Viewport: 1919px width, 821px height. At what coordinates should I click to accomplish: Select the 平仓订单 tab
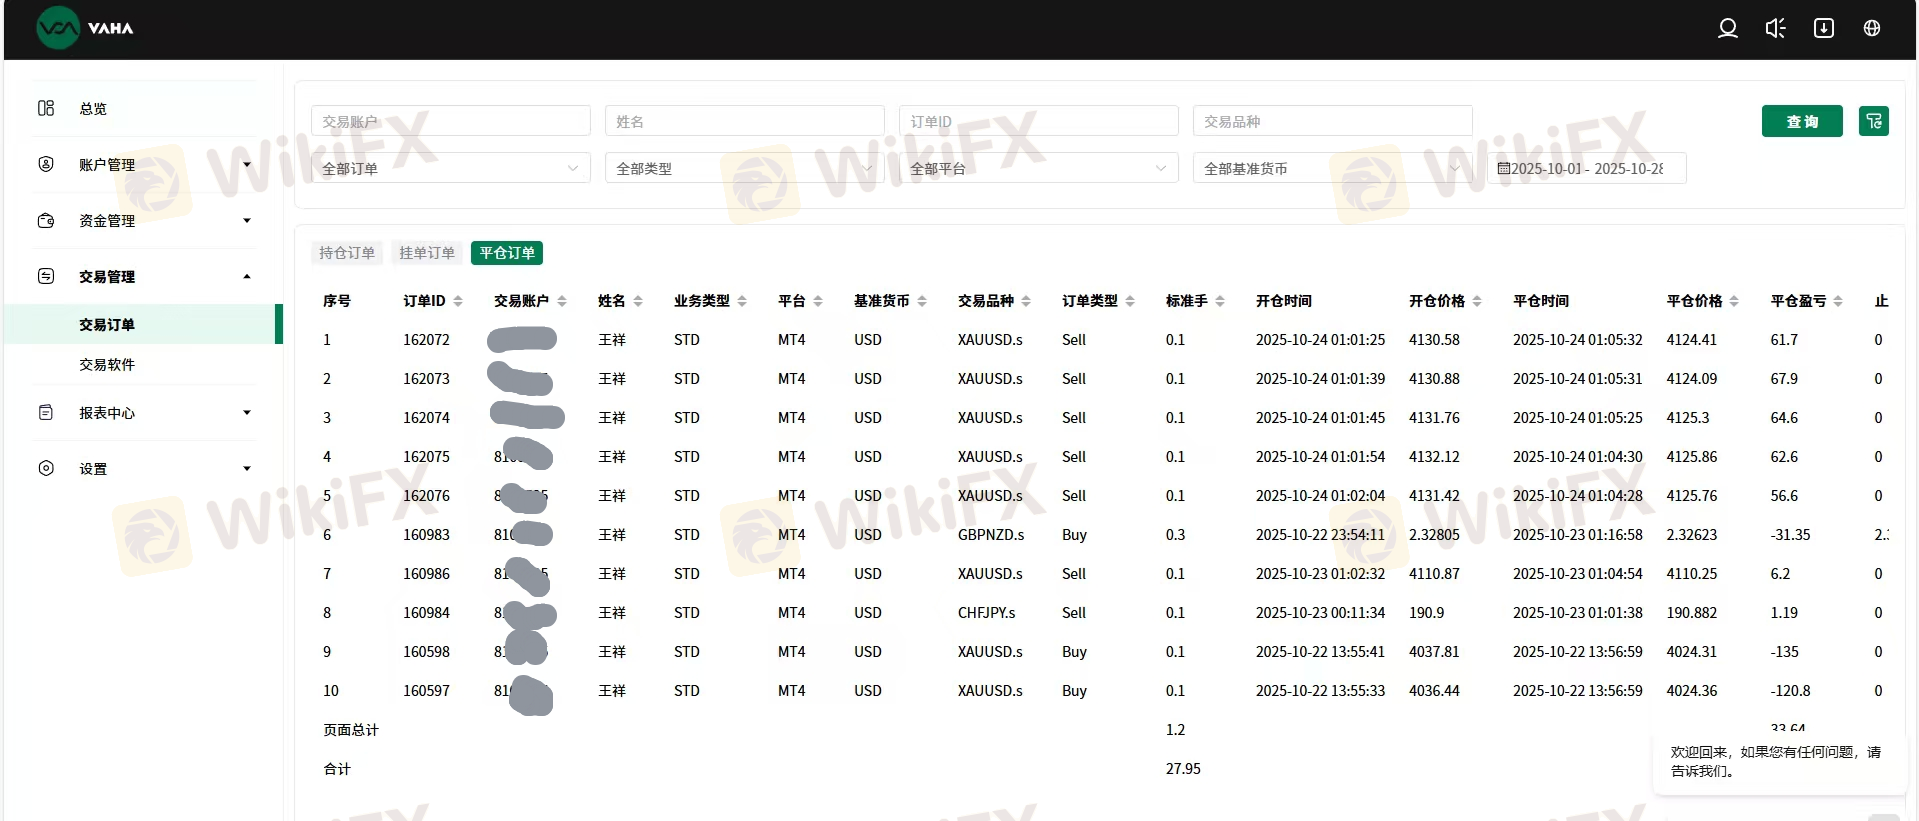tap(507, 253)
